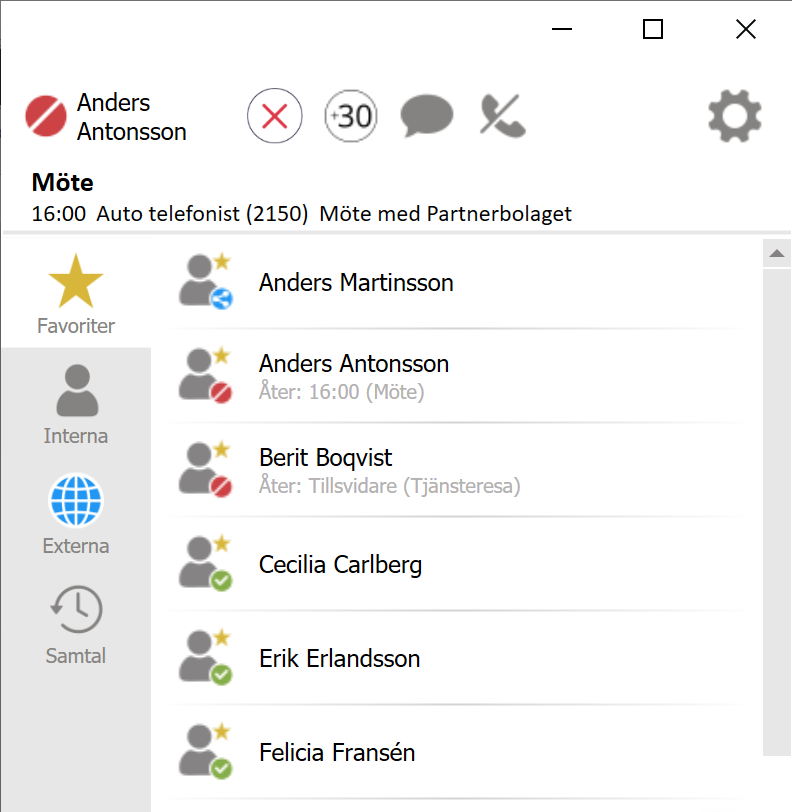Click Anders Antonsson's avatar in the contact list
This screenshot has width=792, height=812.
[206, 375]
